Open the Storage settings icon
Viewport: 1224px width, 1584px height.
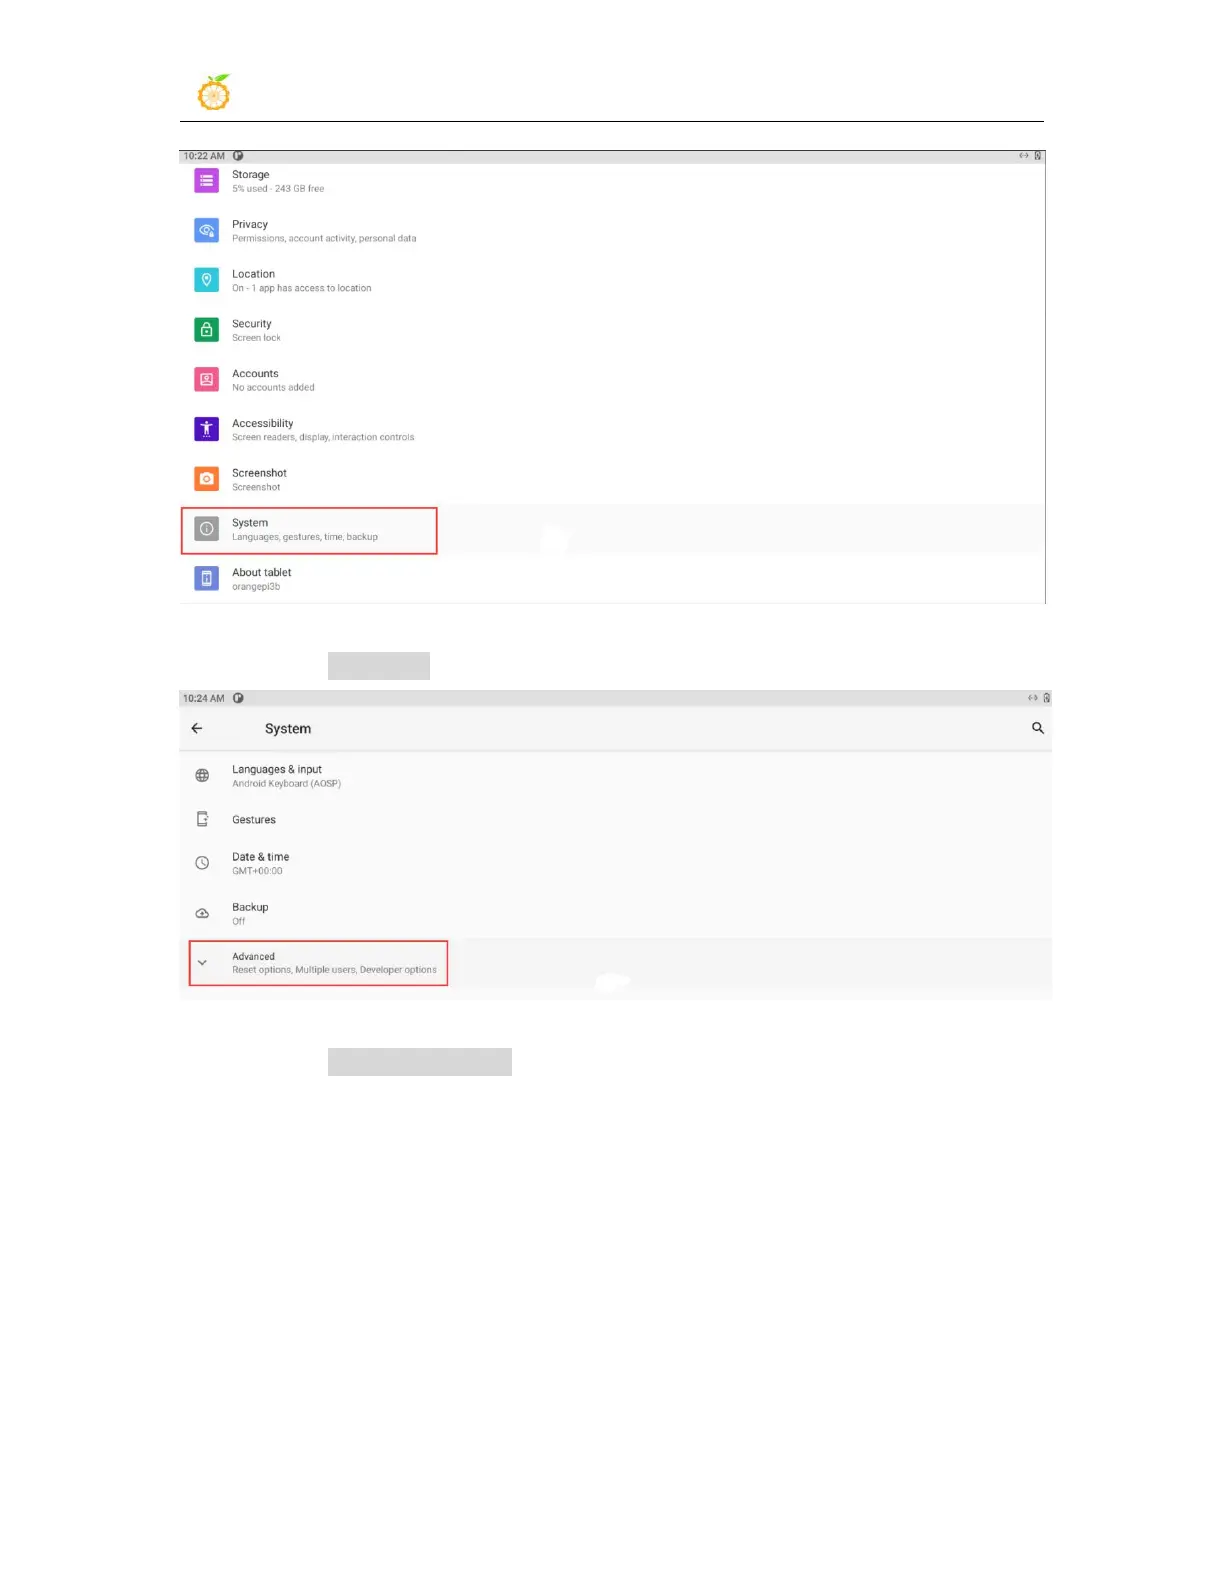pyautogui.click(x=206, y=181)
